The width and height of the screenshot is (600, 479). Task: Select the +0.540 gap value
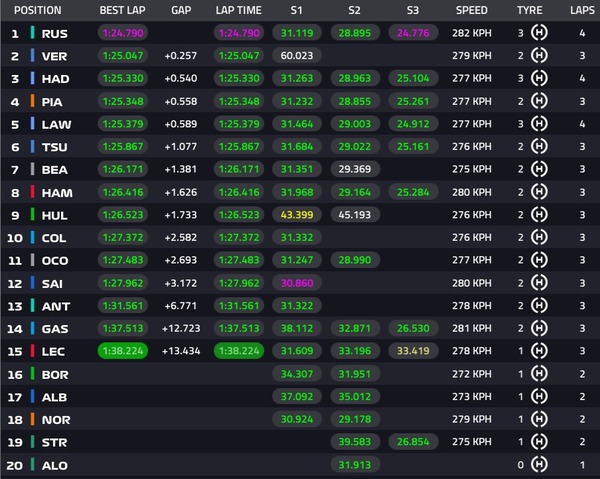coord(181,78)
